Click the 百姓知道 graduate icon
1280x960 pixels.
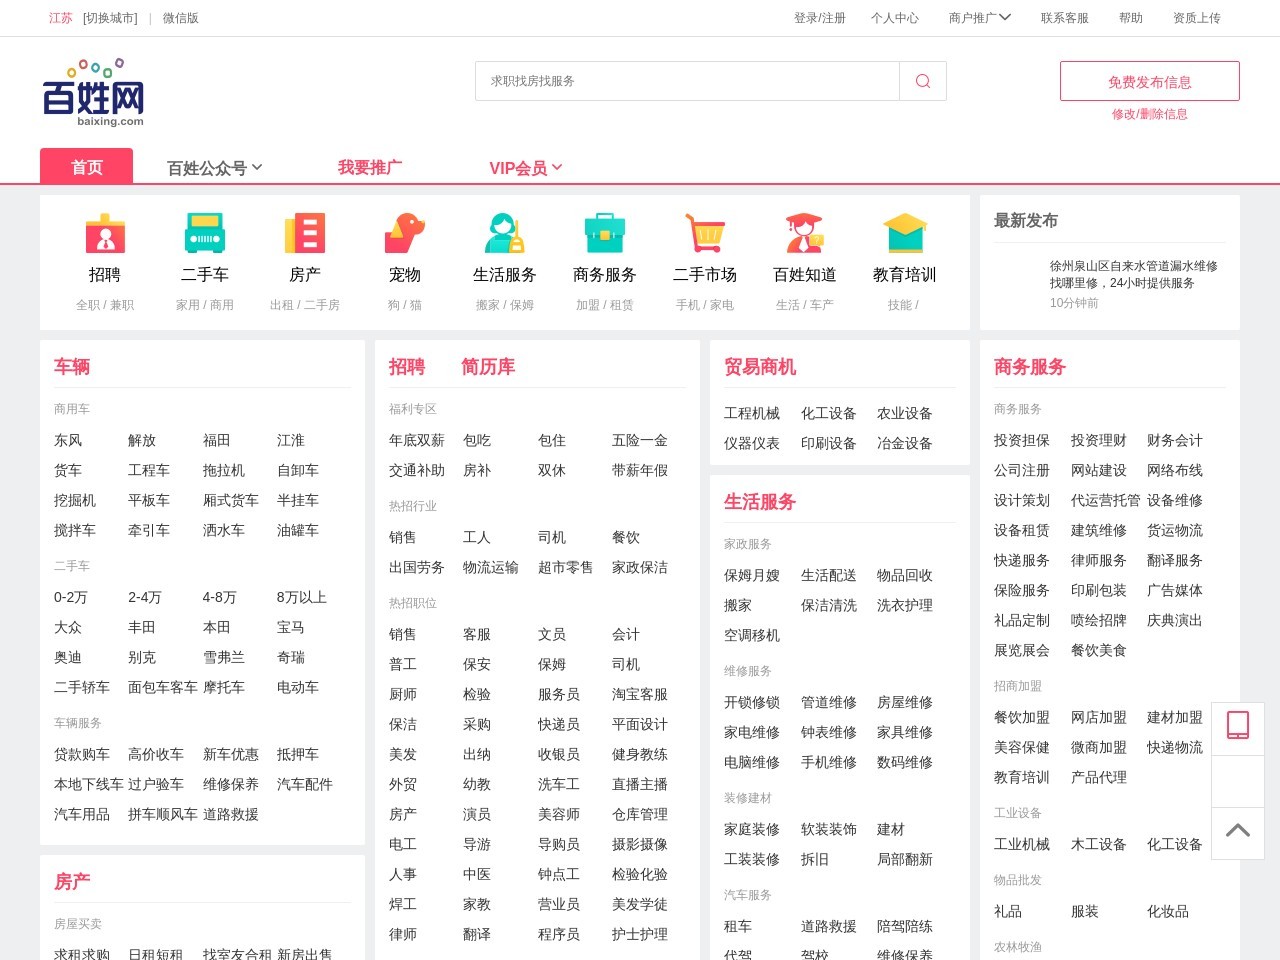(805, 233)
